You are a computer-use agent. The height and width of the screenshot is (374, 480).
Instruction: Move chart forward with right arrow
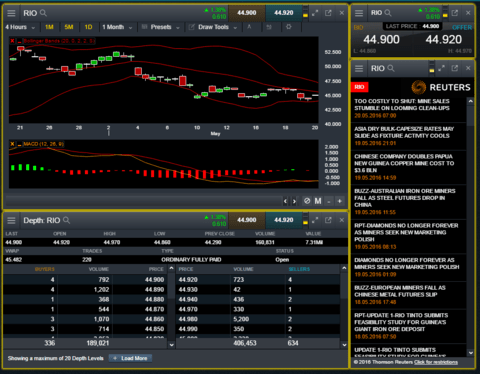(x=294, y=201)
